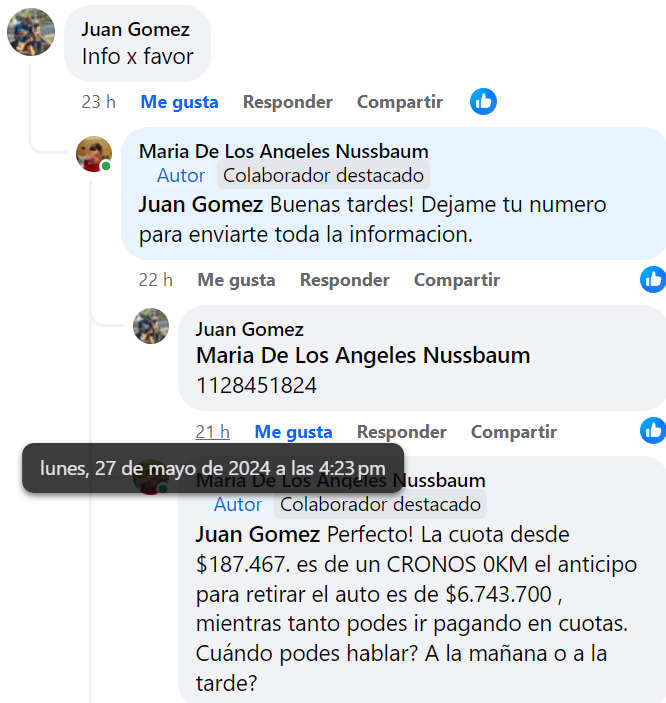Reply to Maria's 'Buenas tardes' comment
The height and width of the screenshot is (703, 666).
(x=344, y=280)
